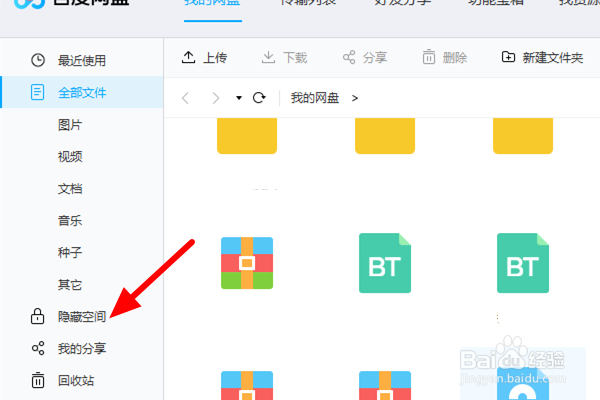Filter files by 音乐

(x=70, y=220)
